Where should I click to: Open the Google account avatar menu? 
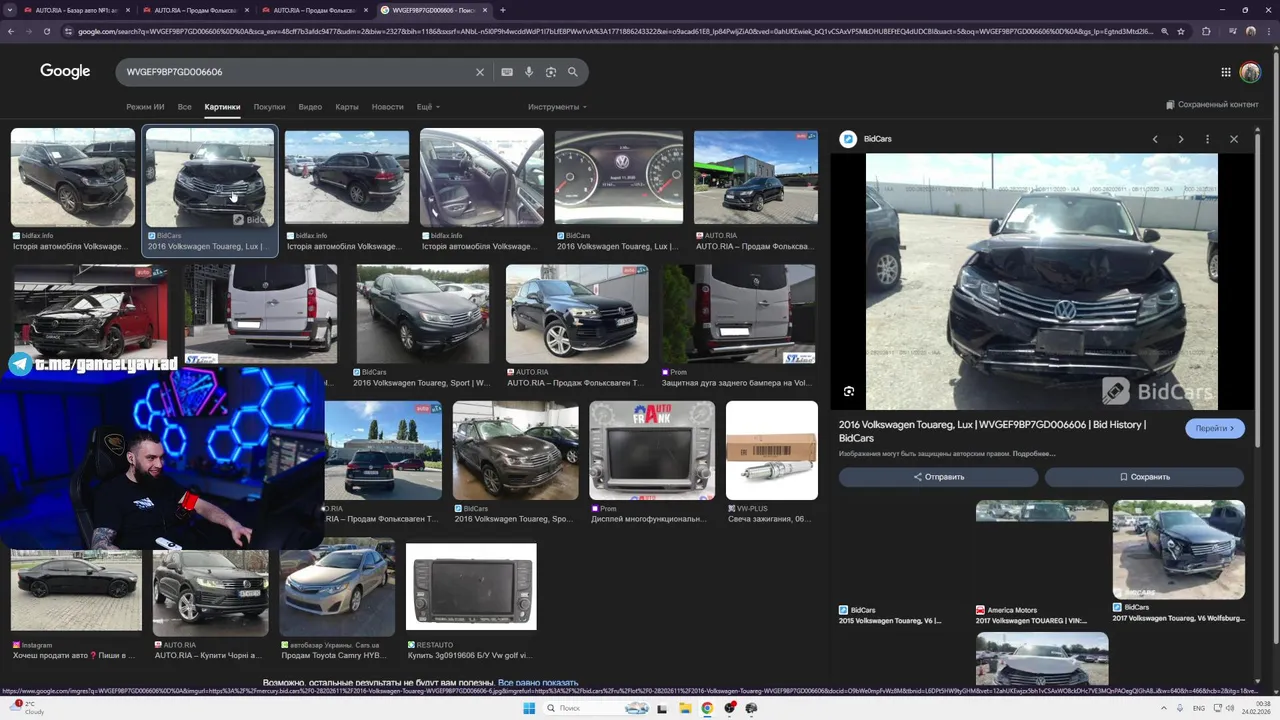click(1250, 72)
